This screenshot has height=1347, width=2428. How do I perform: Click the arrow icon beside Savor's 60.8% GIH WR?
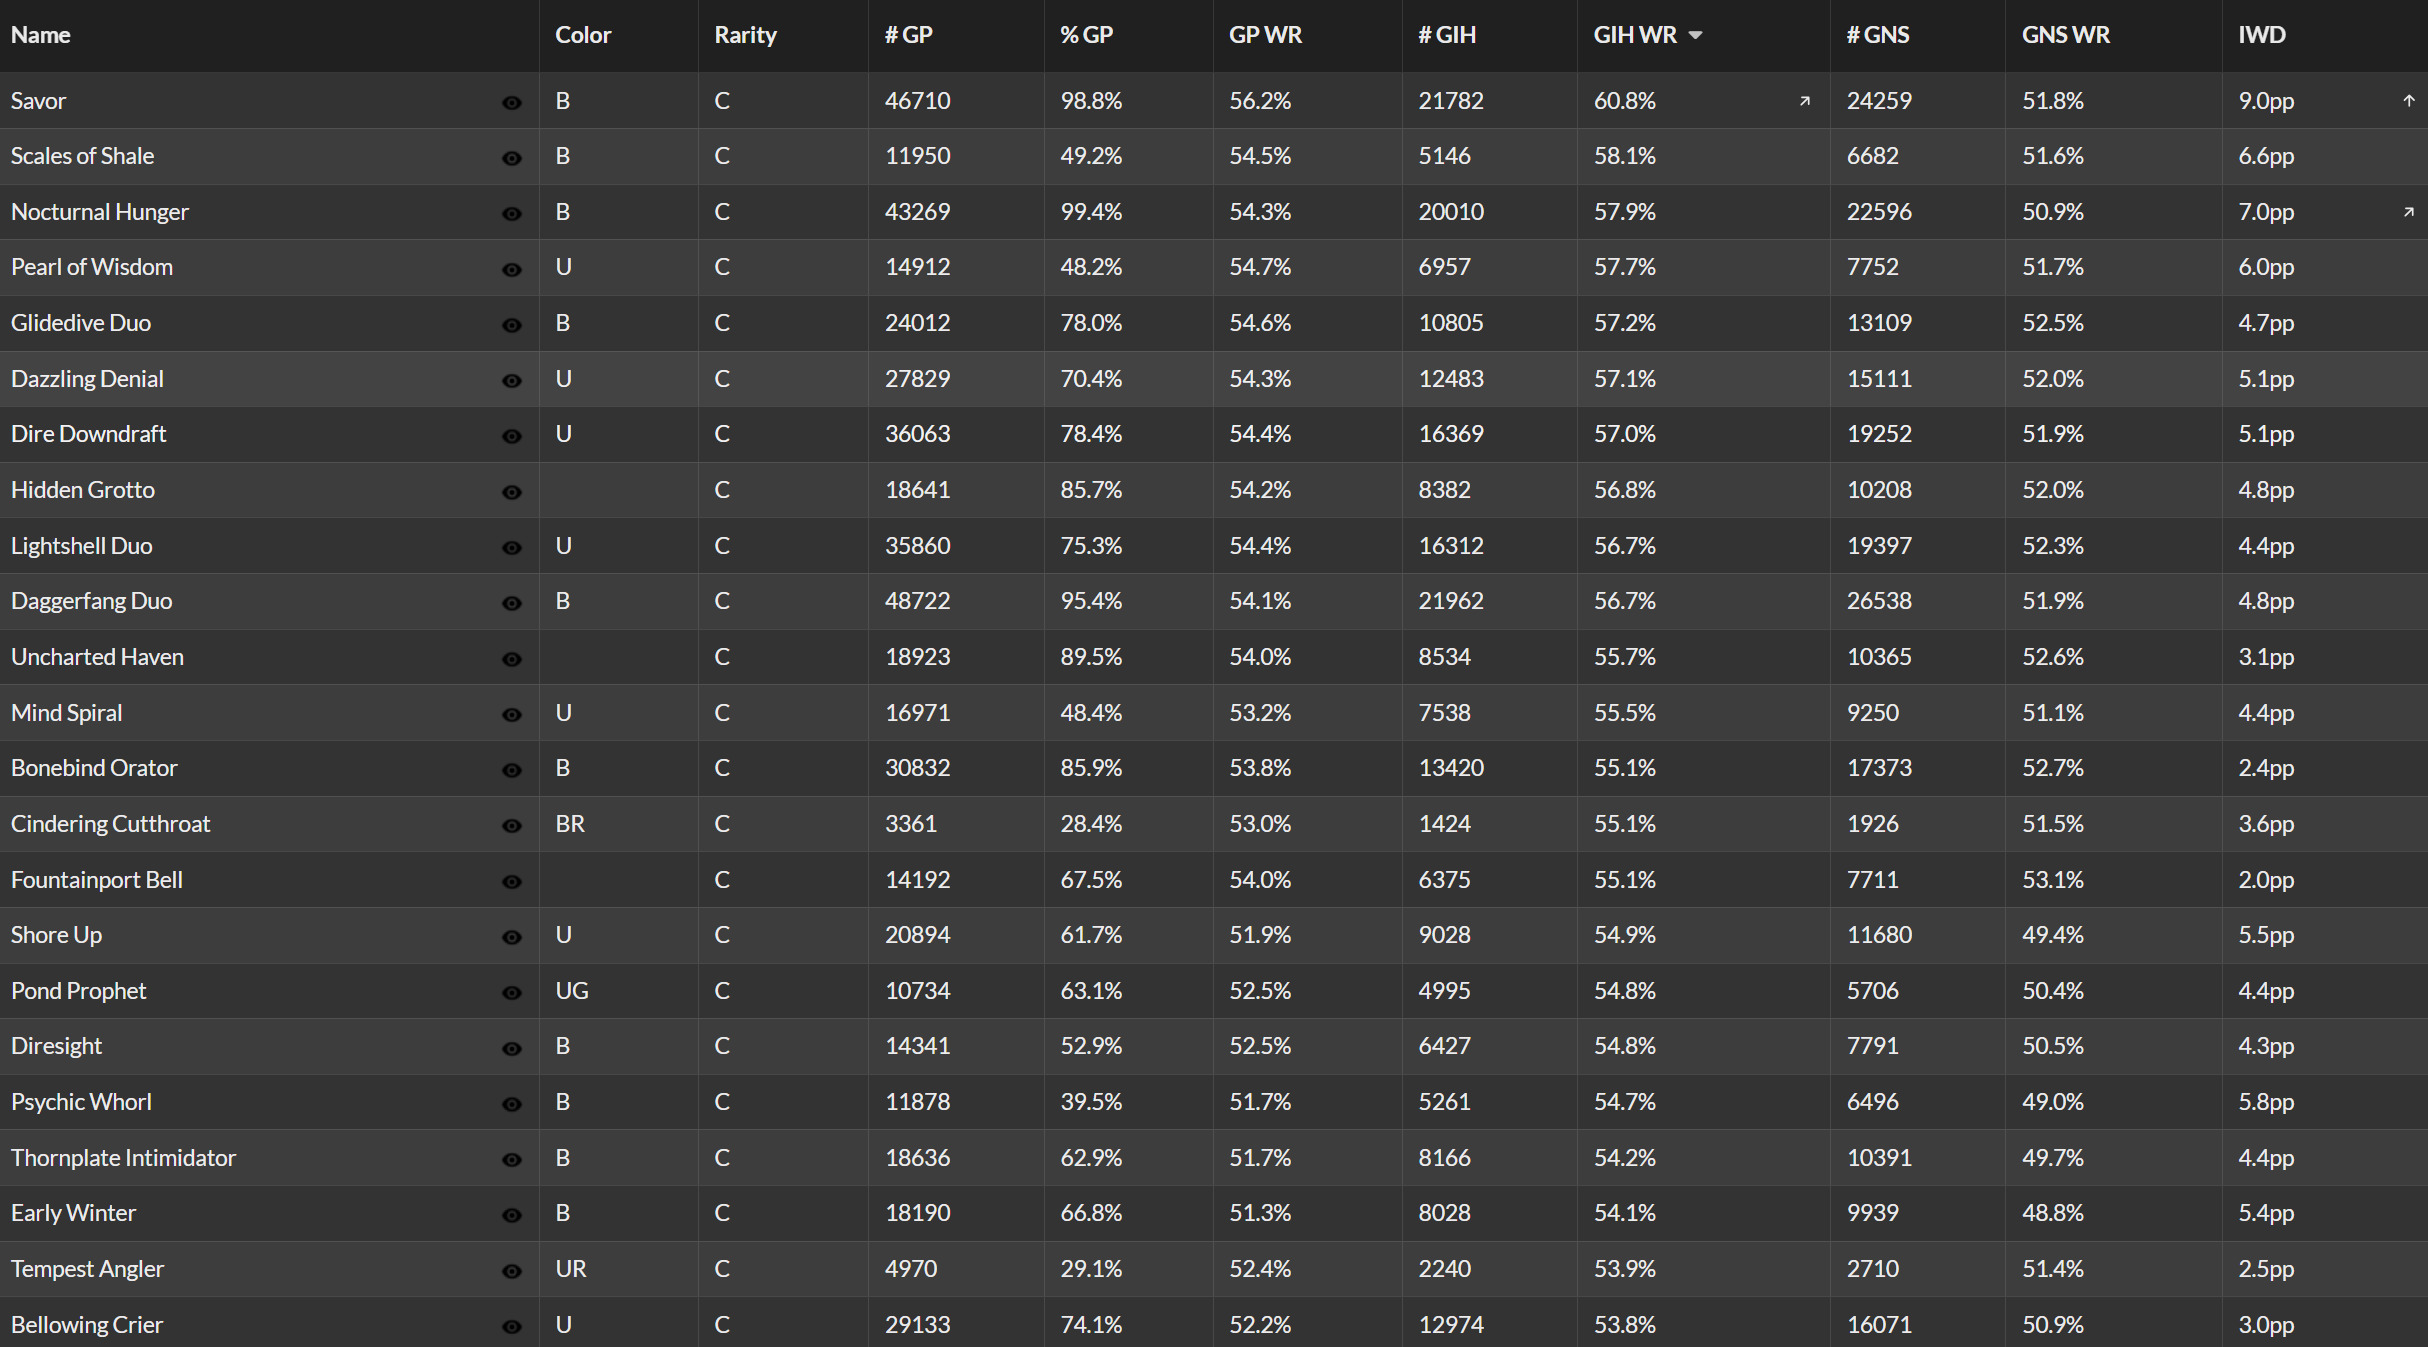pos(1805,101)
